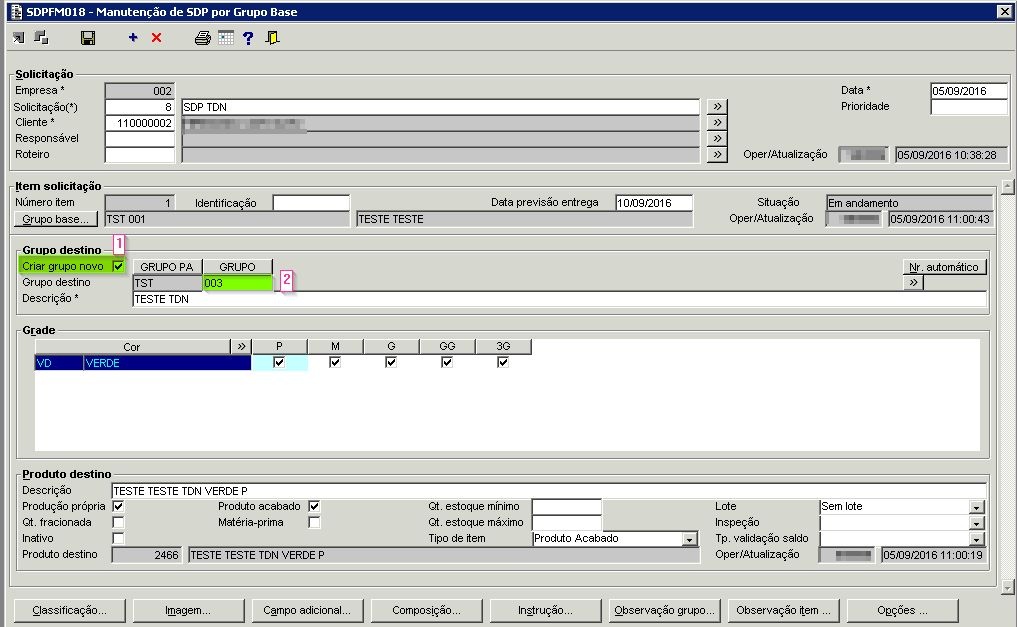1017x627 pixels.
Task: Print using the printer icon
Action: (202, 38)
